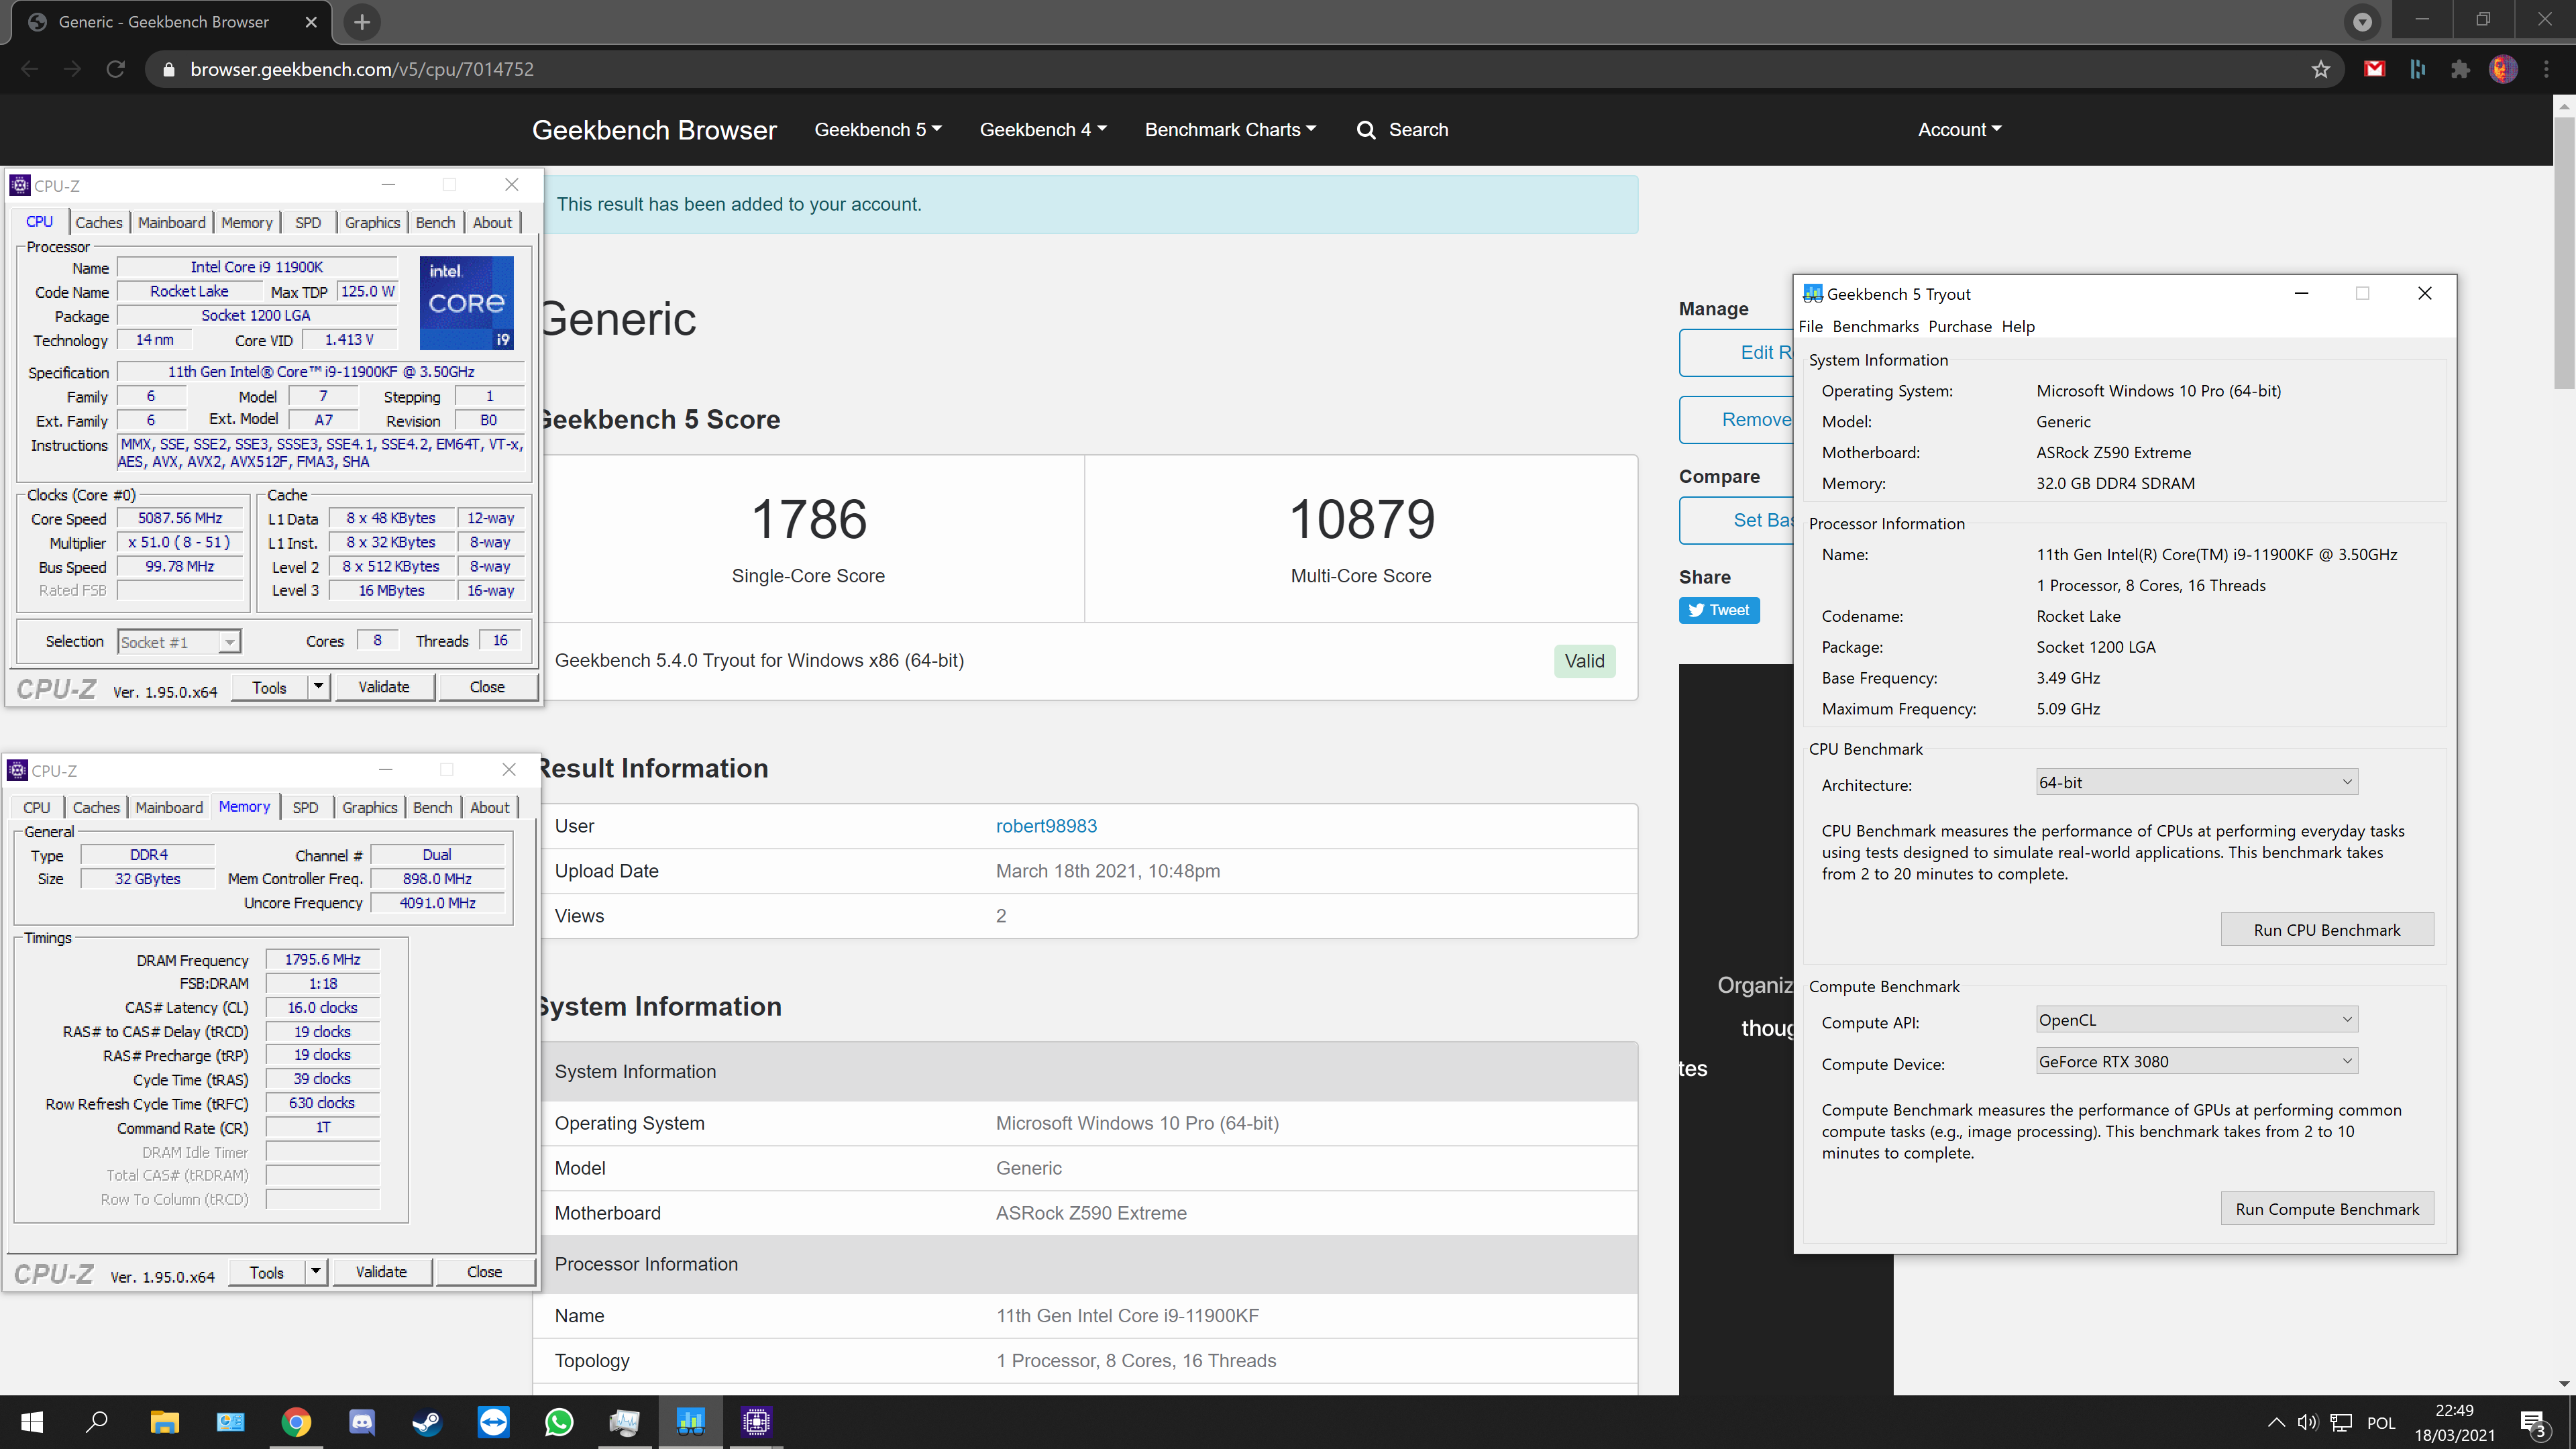Open Bench tab in bottom CPU-Z window

coord(433,807)
